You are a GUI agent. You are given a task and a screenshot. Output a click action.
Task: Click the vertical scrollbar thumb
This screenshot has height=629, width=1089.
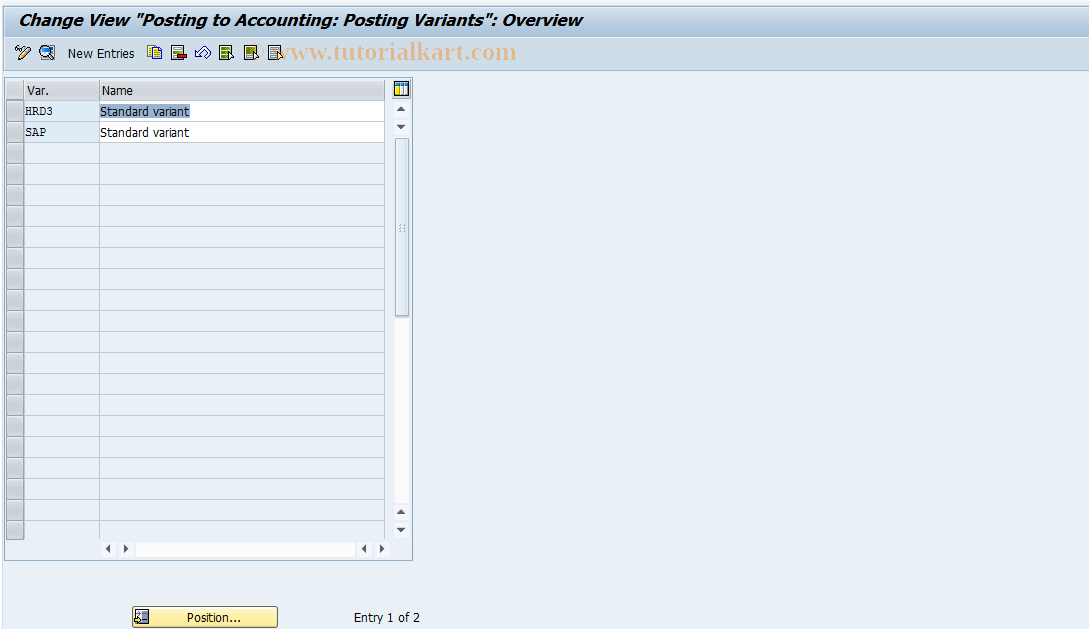point(401,227)
